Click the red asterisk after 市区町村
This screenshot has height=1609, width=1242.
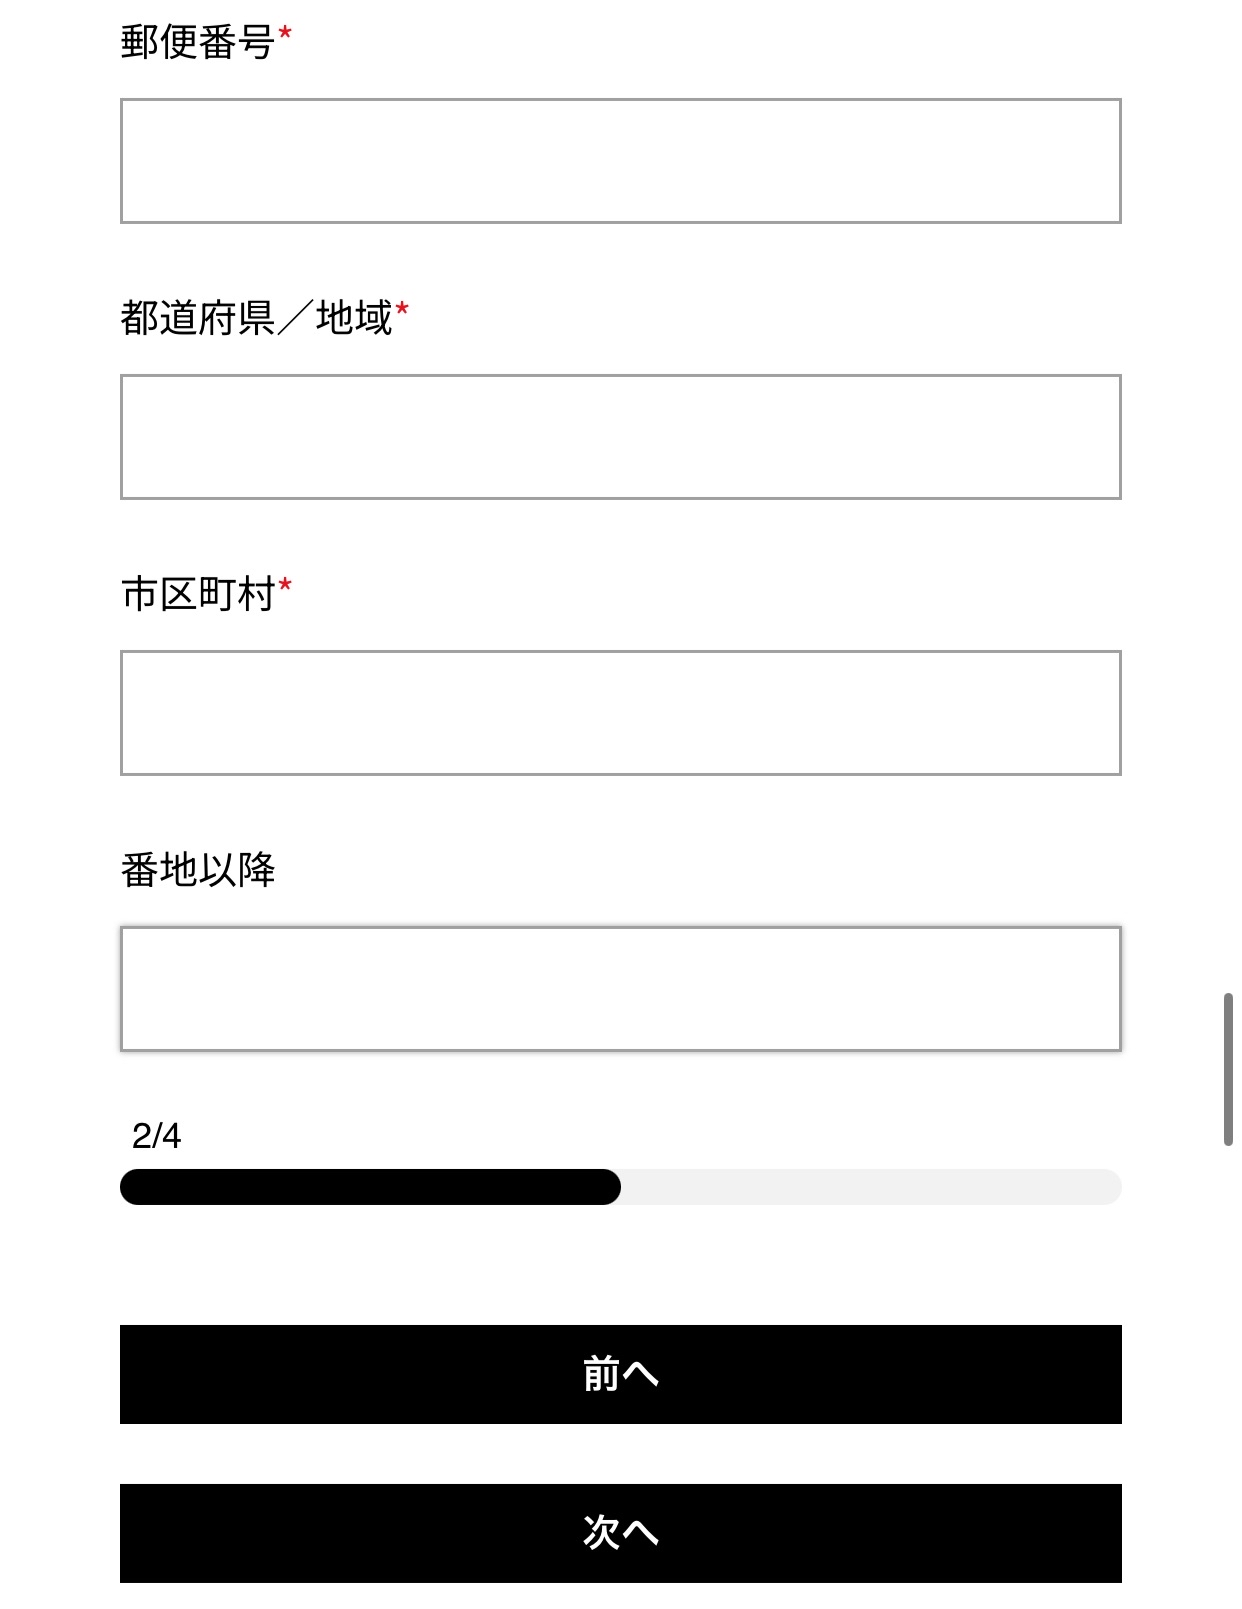click(285, 587)
